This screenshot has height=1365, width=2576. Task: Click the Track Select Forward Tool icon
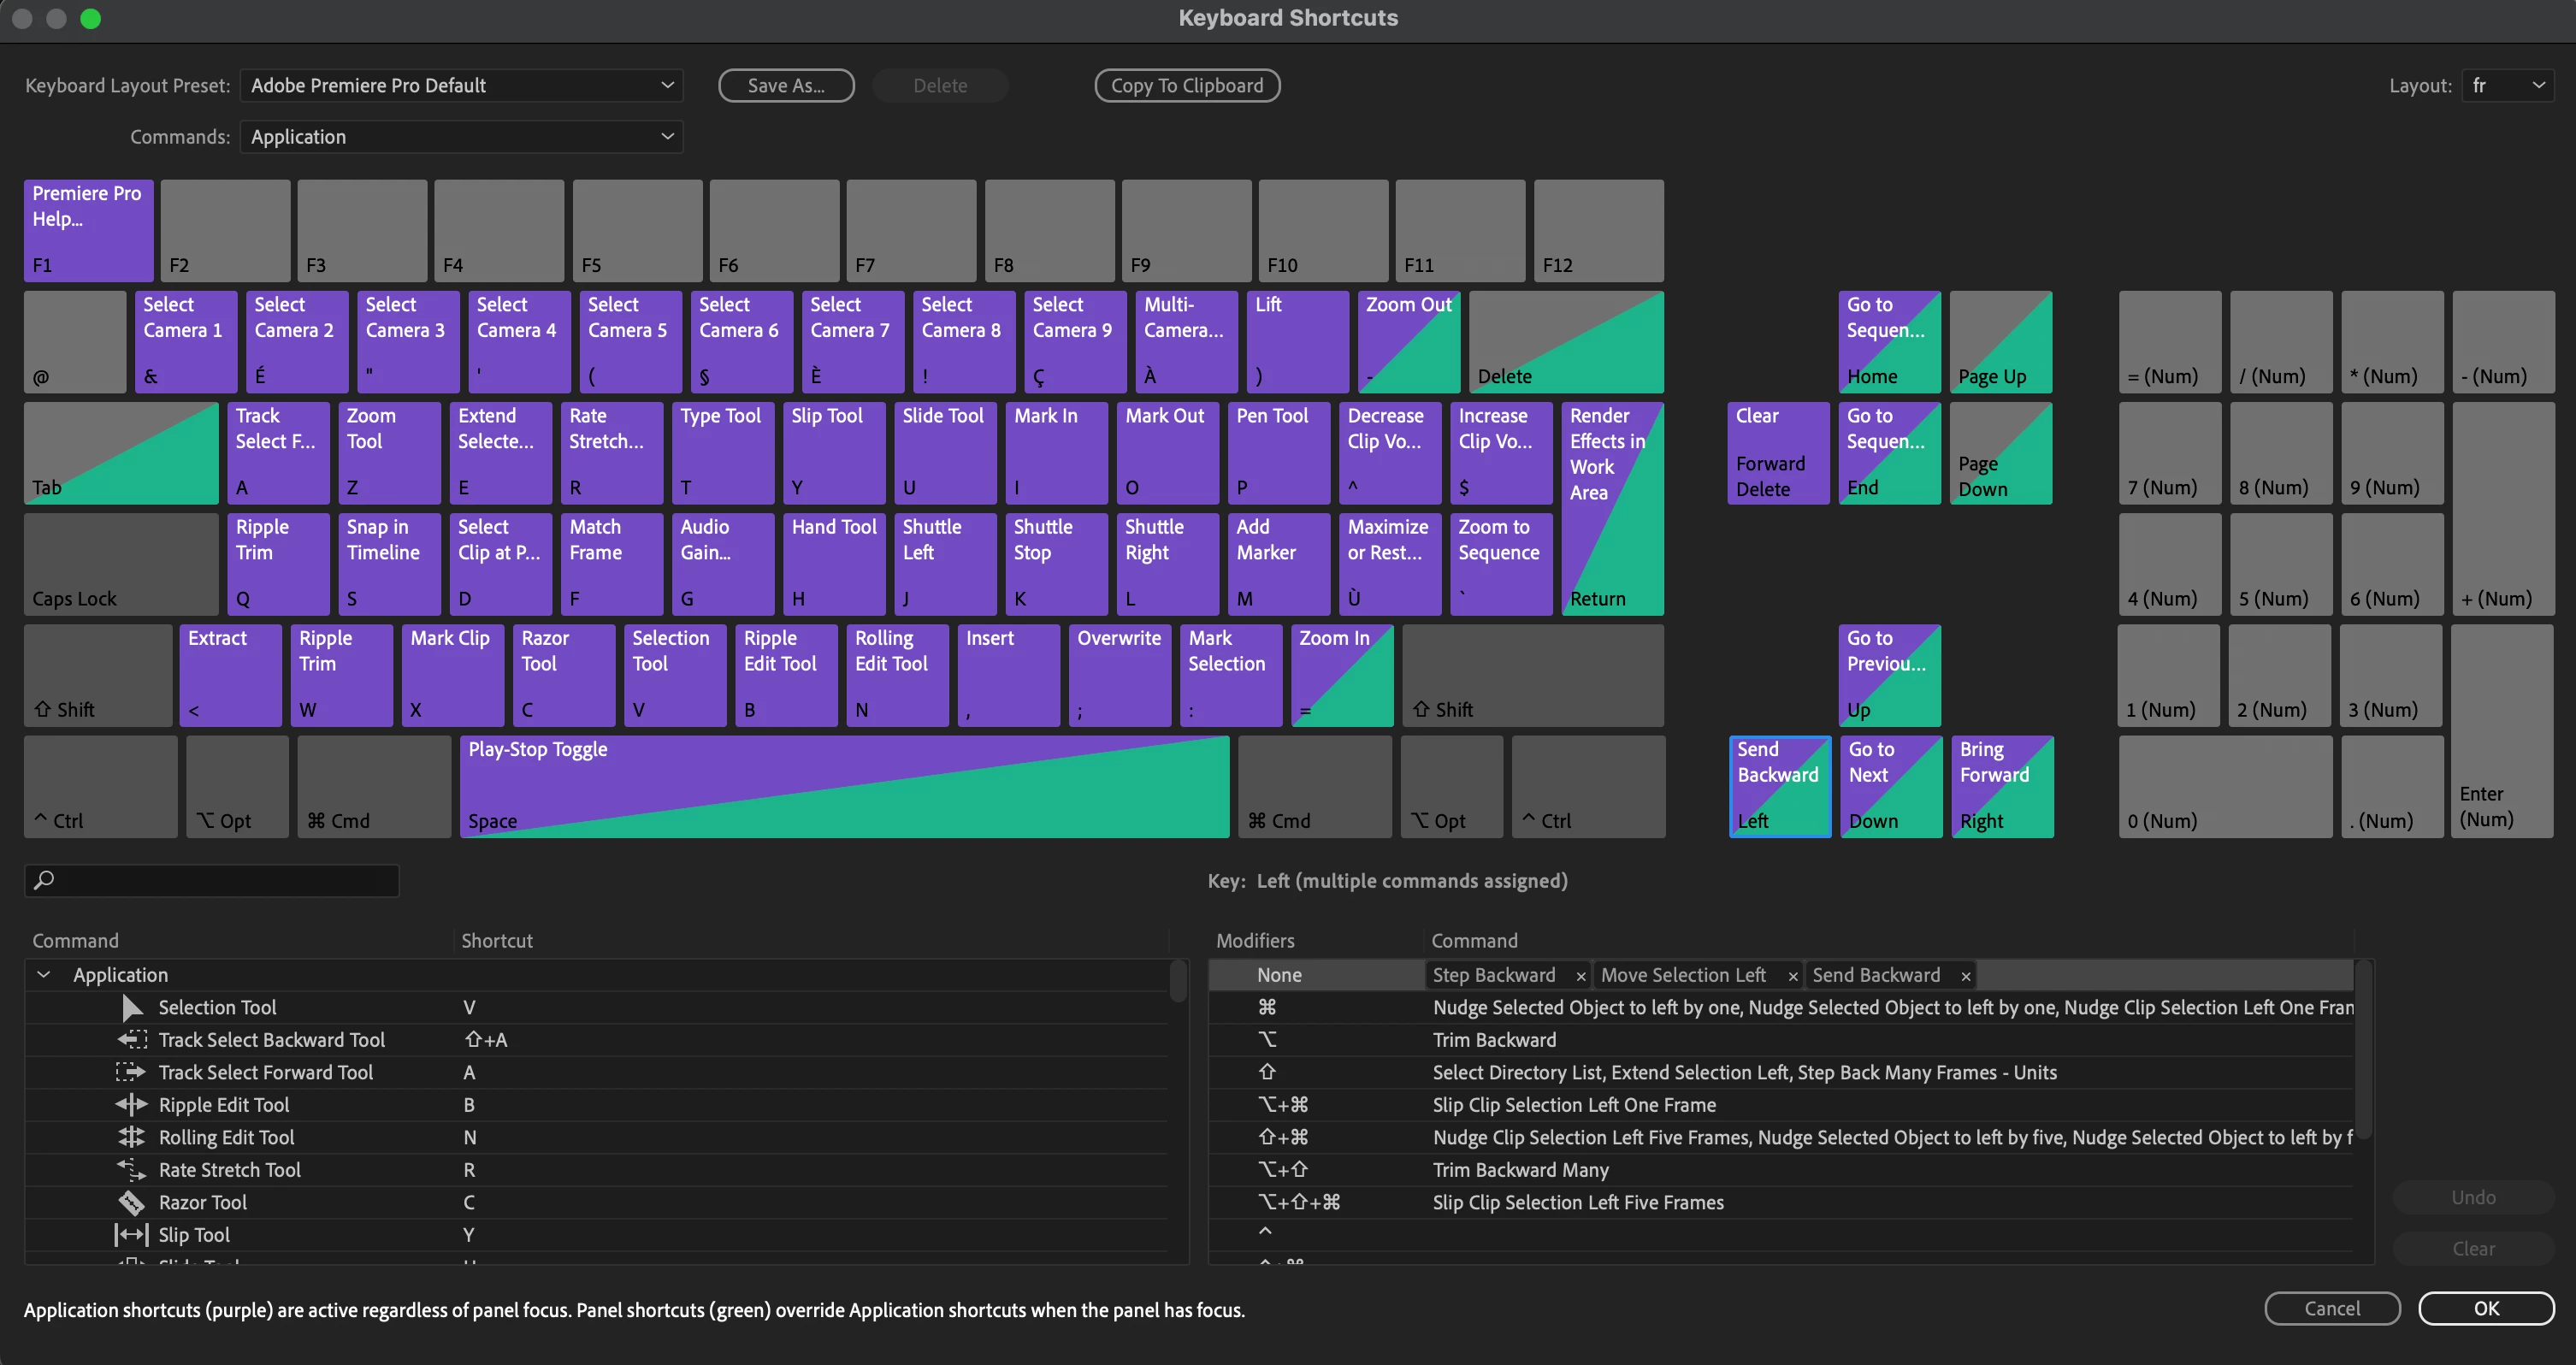[132, 1072]
